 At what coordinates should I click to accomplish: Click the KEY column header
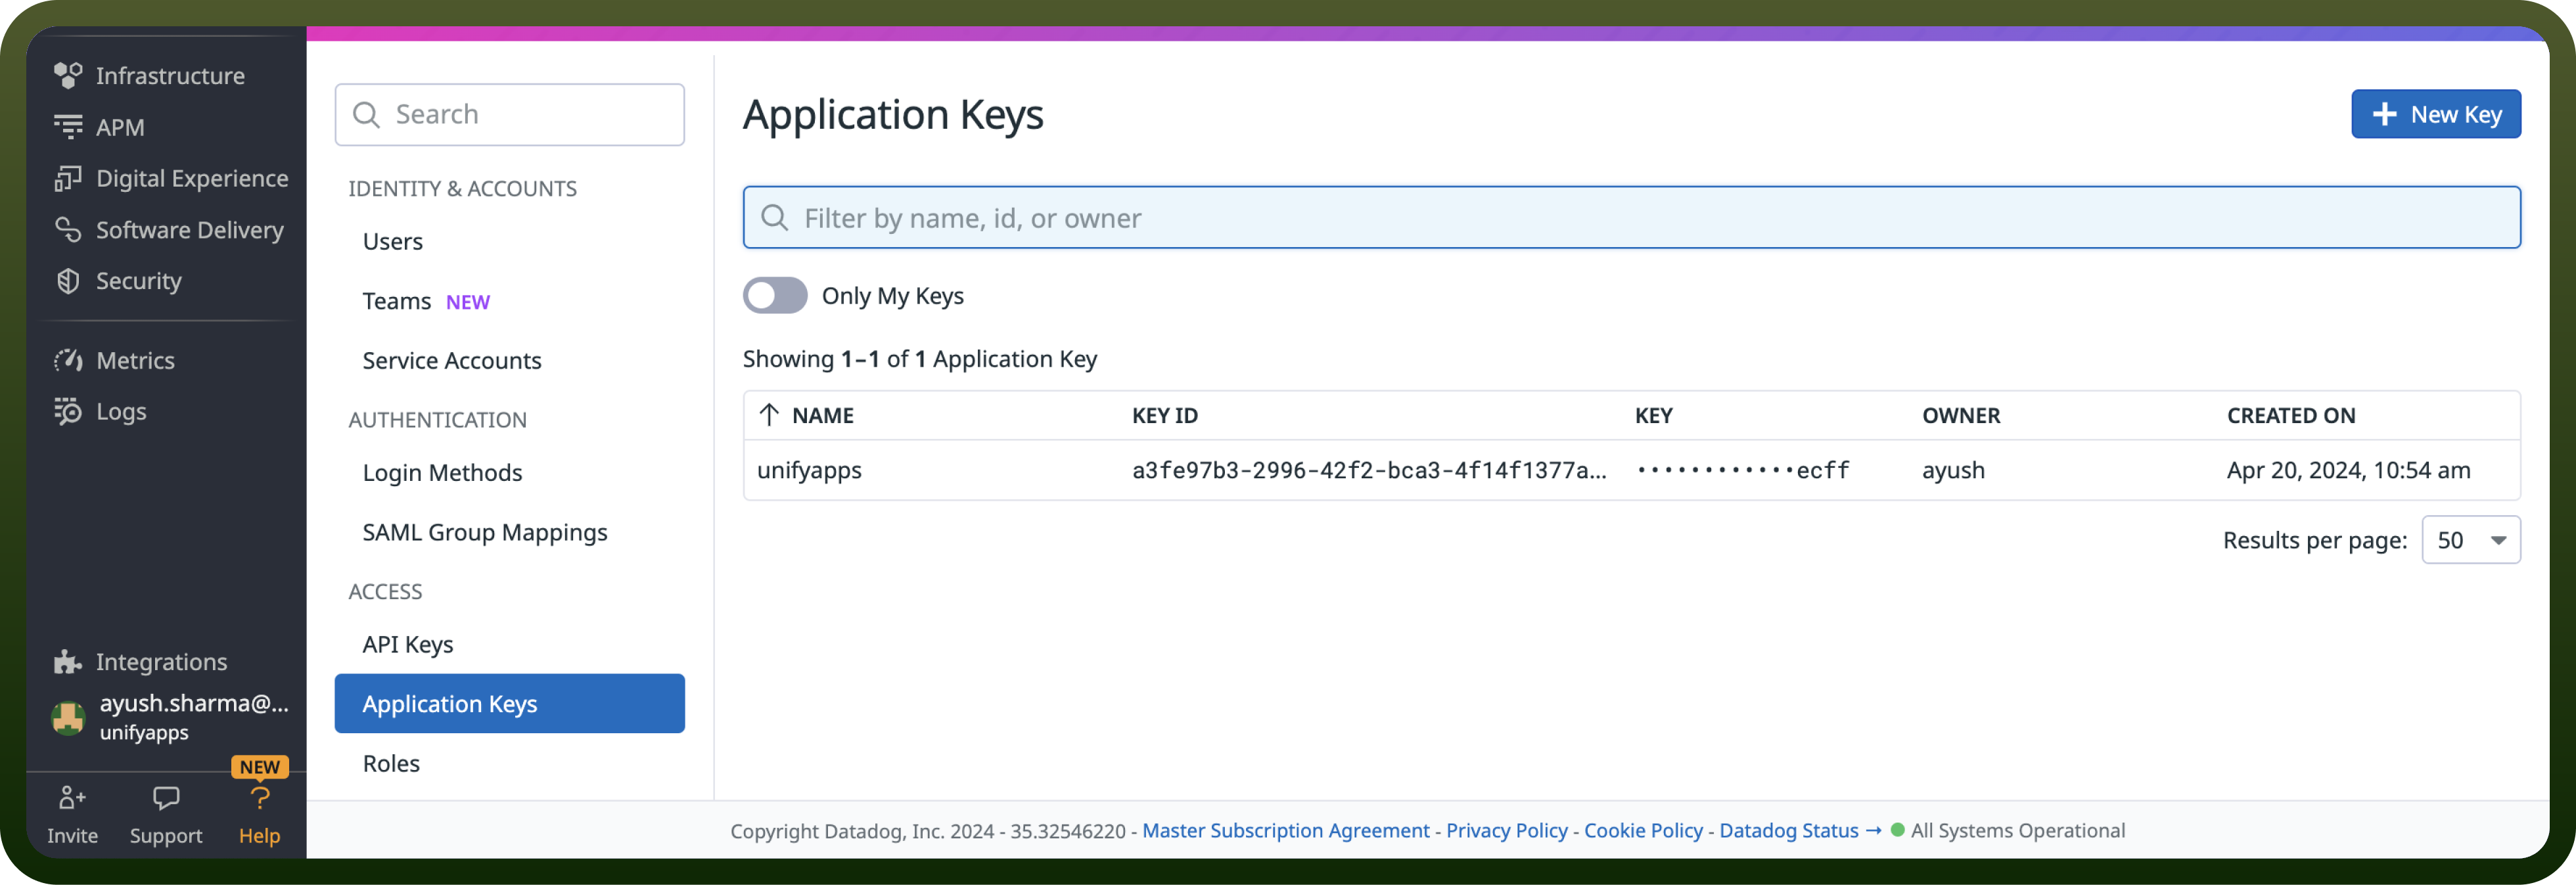coord(1653,415)
